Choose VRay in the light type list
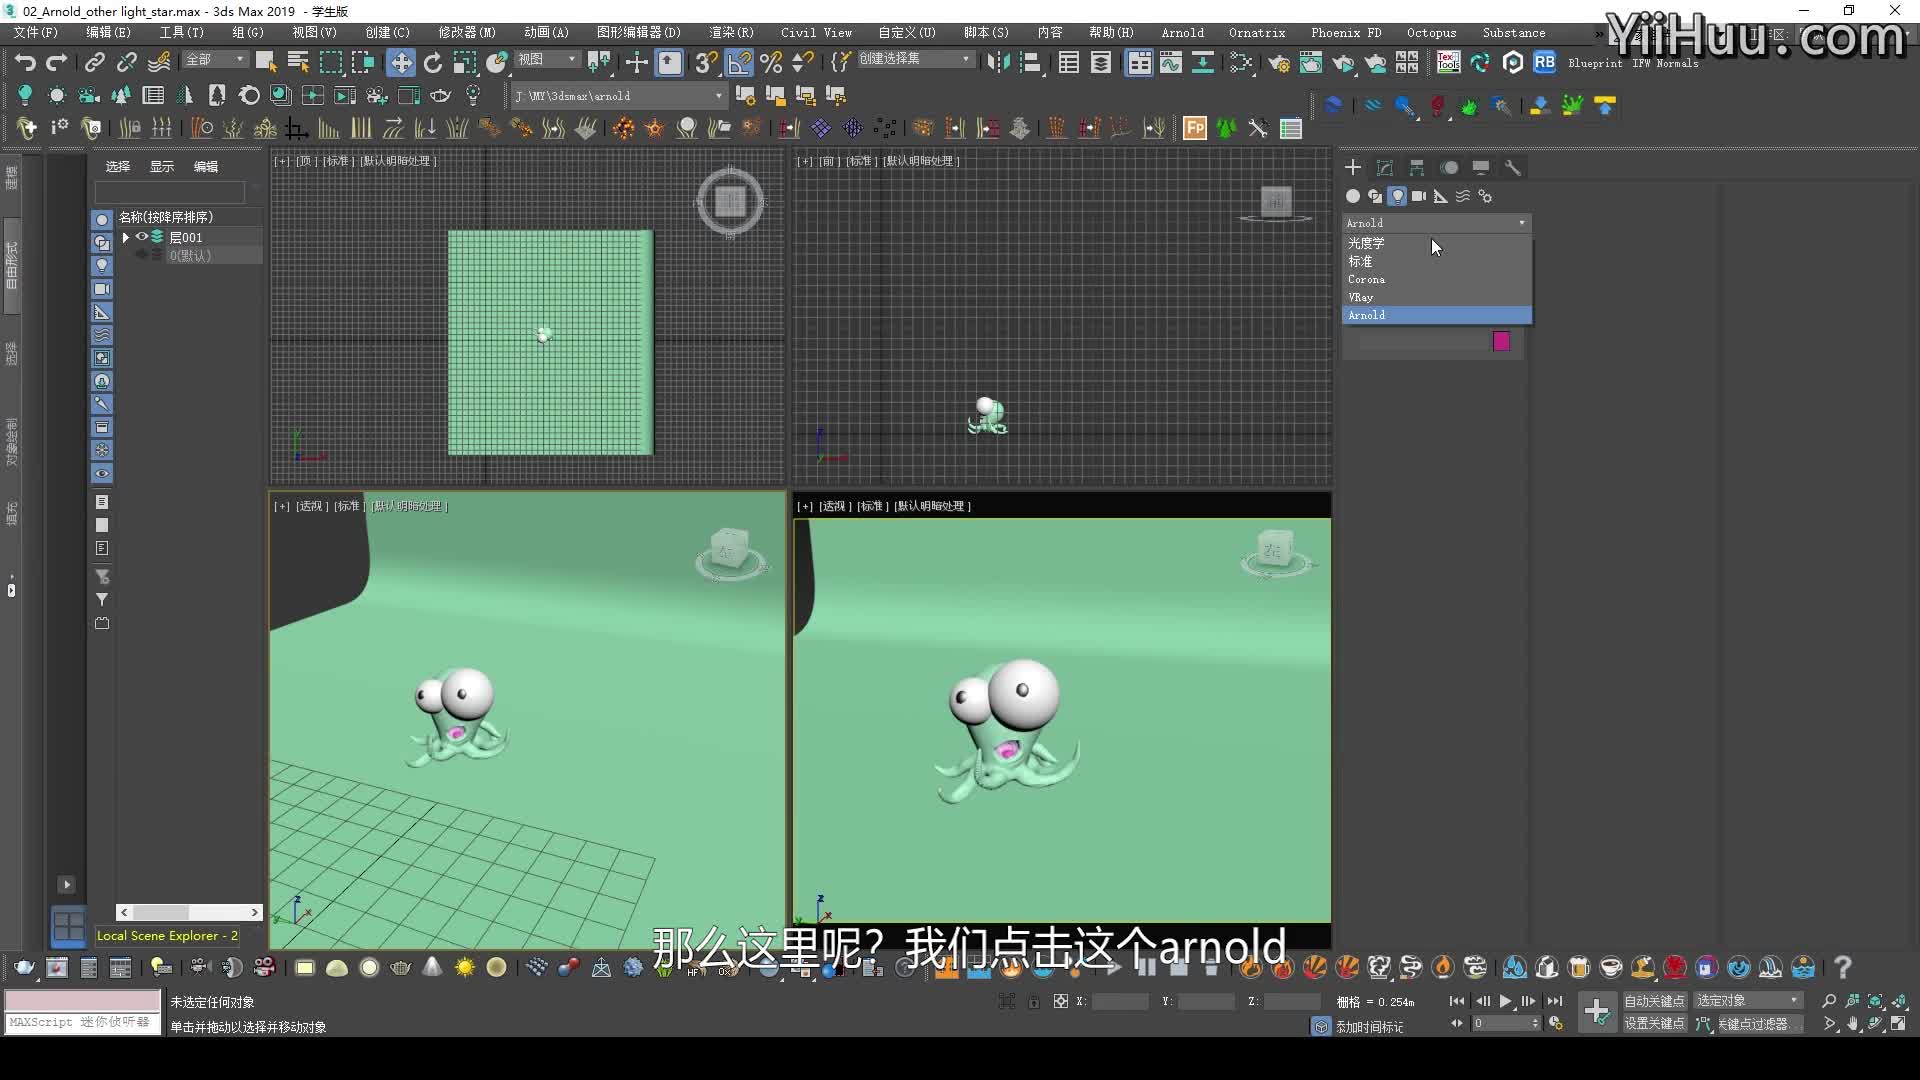 [x=1436, y=297]
